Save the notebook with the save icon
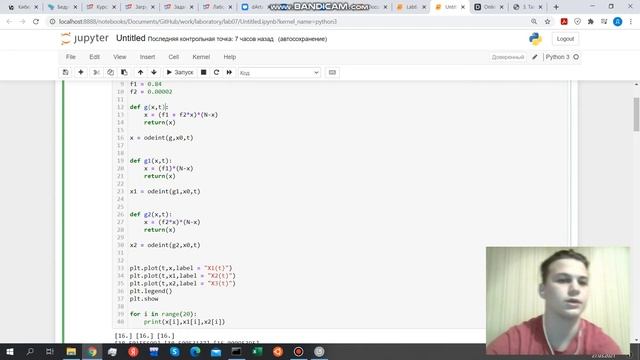Screen dimensions: 640x360 (x=65, y=72)
